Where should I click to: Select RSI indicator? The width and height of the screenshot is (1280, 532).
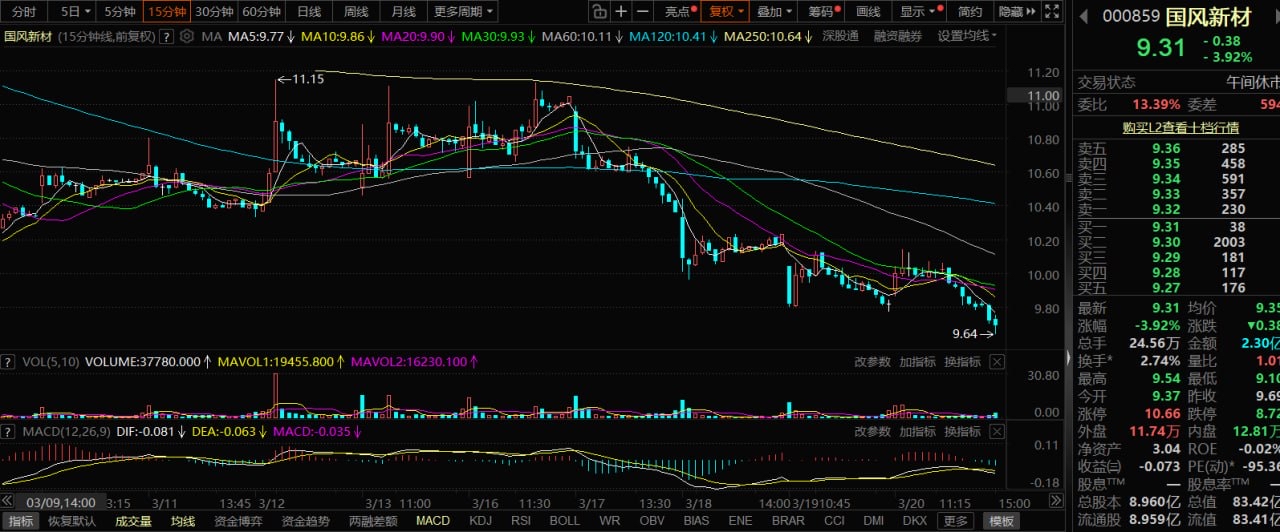click(x=521, y=521)
